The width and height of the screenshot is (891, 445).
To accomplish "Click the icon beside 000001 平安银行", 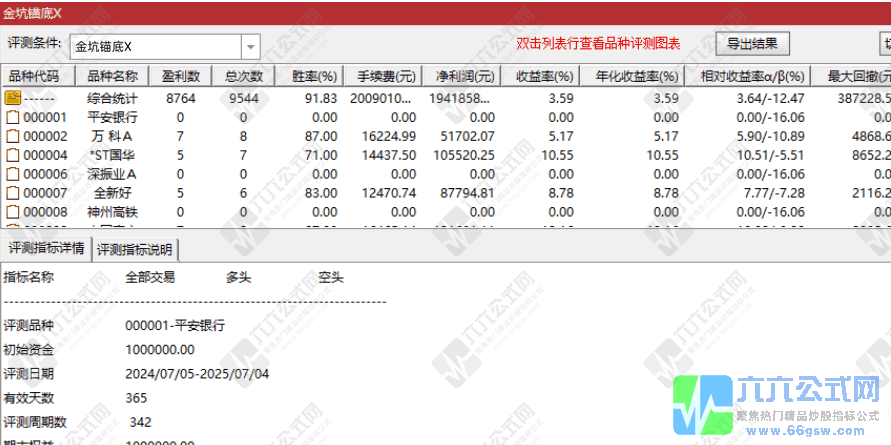I will click(x=13, y=117).
